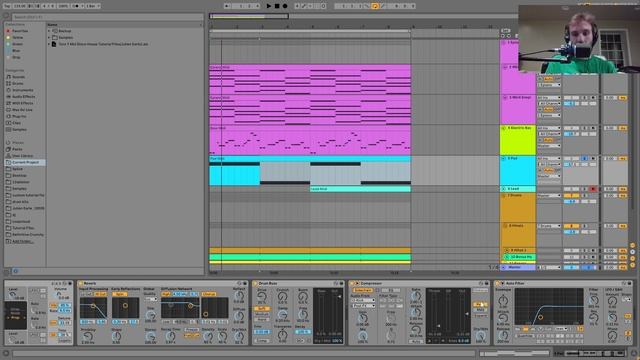Toggle the Track Delay show-hide button

pos(633,265)
